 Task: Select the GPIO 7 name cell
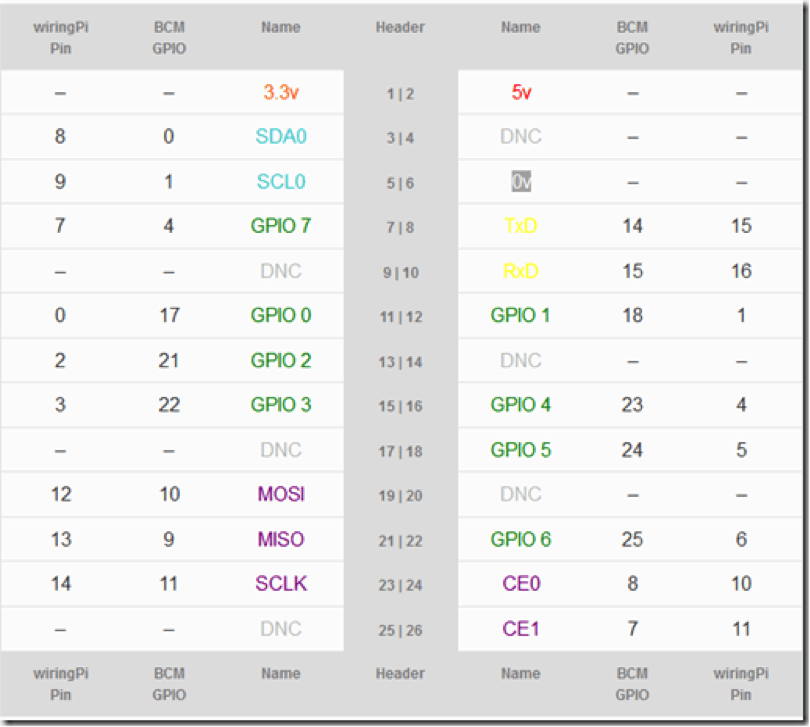click(281, 226)
